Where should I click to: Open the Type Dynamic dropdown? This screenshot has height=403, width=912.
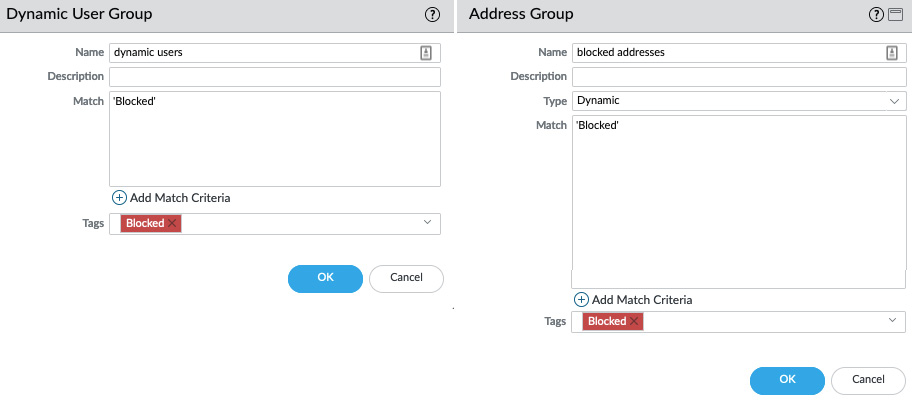tap(739, 101)
